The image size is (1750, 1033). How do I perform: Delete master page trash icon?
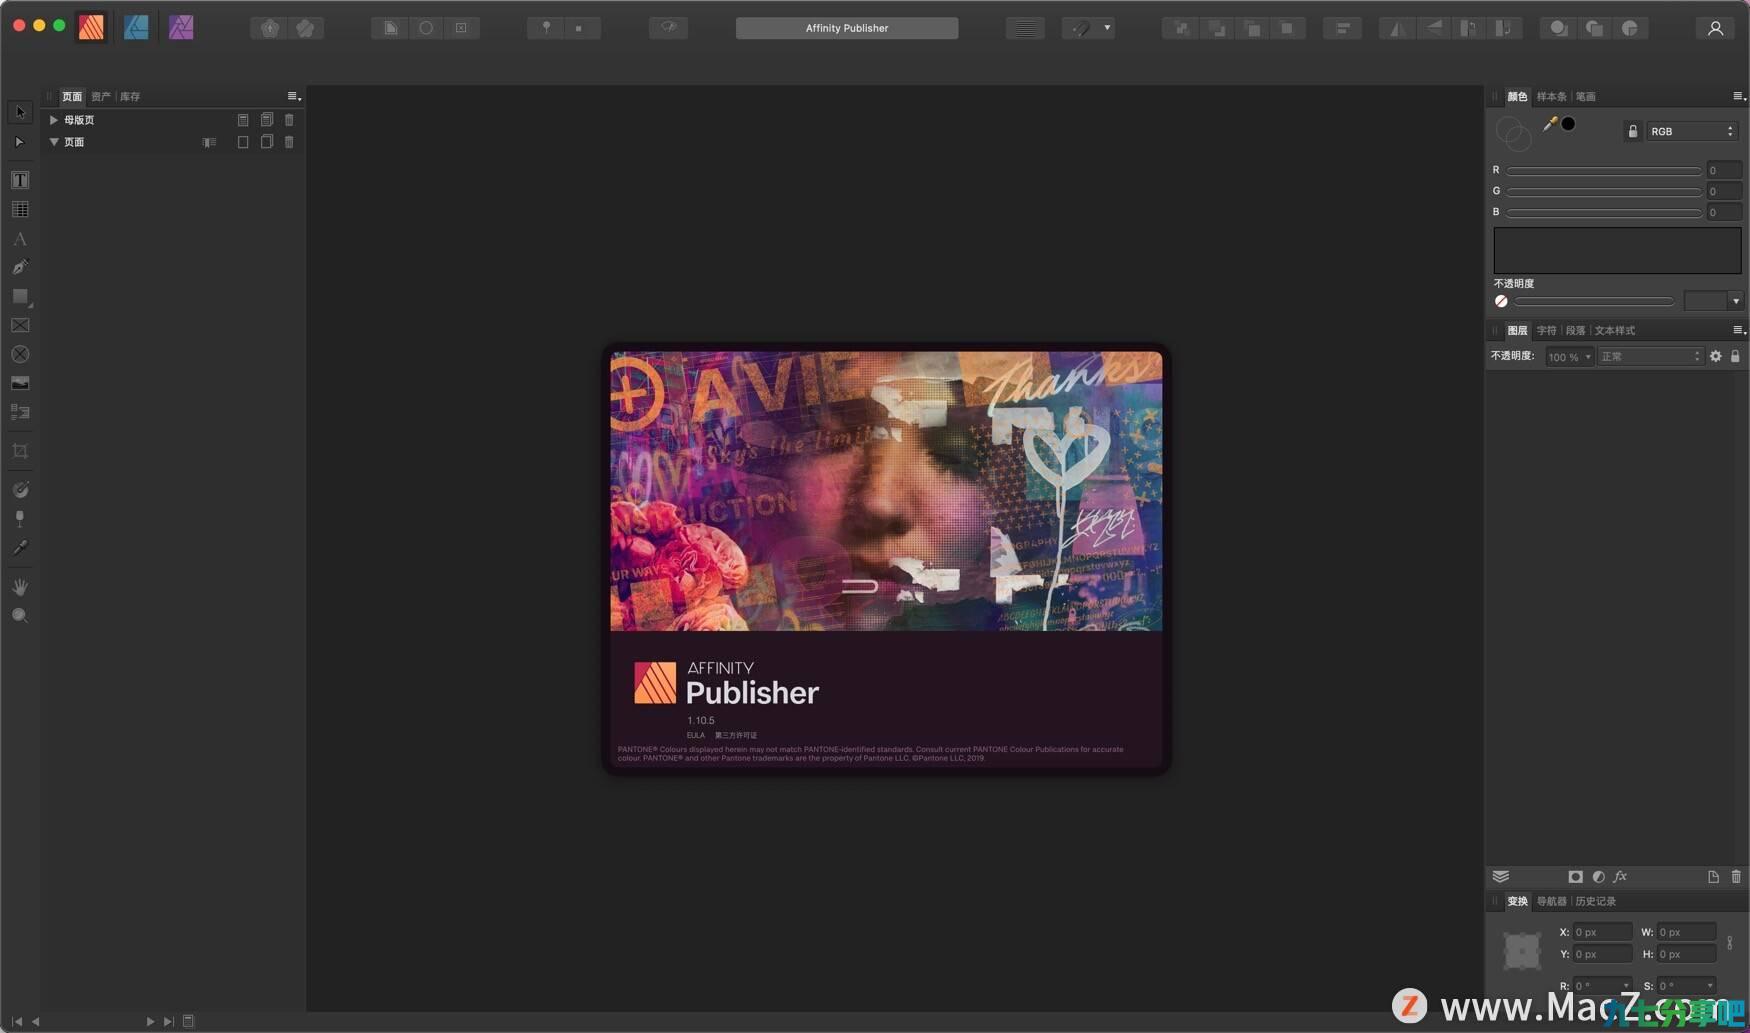tap(289, 120)
